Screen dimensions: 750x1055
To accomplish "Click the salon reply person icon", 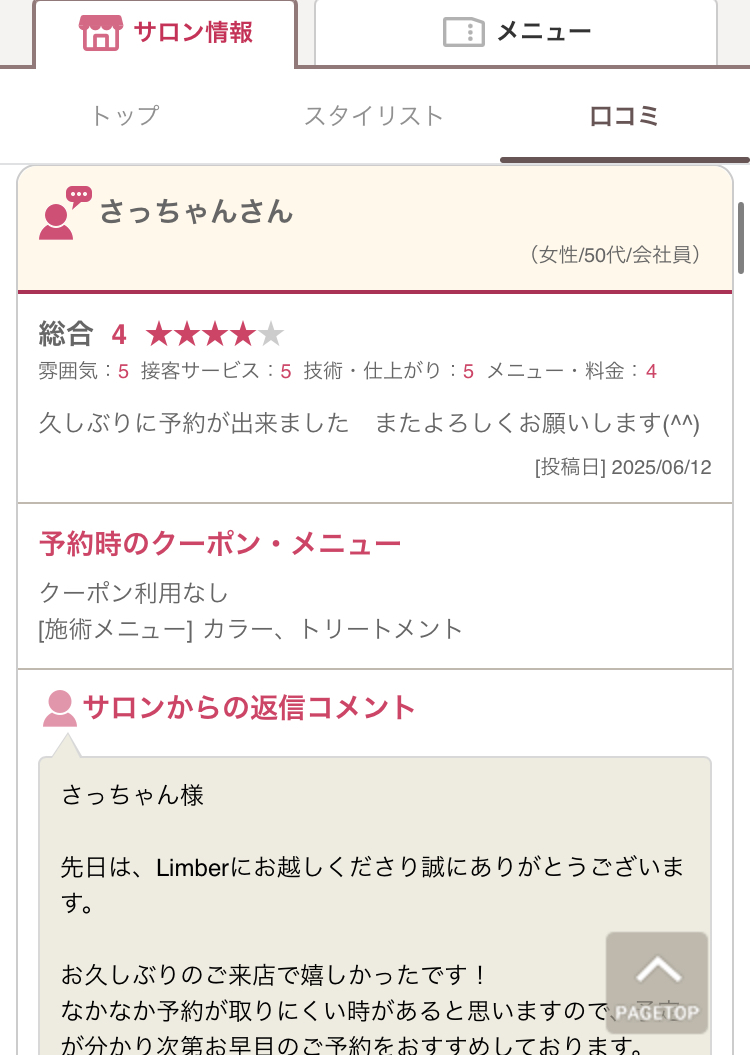I will coord(60,708).
